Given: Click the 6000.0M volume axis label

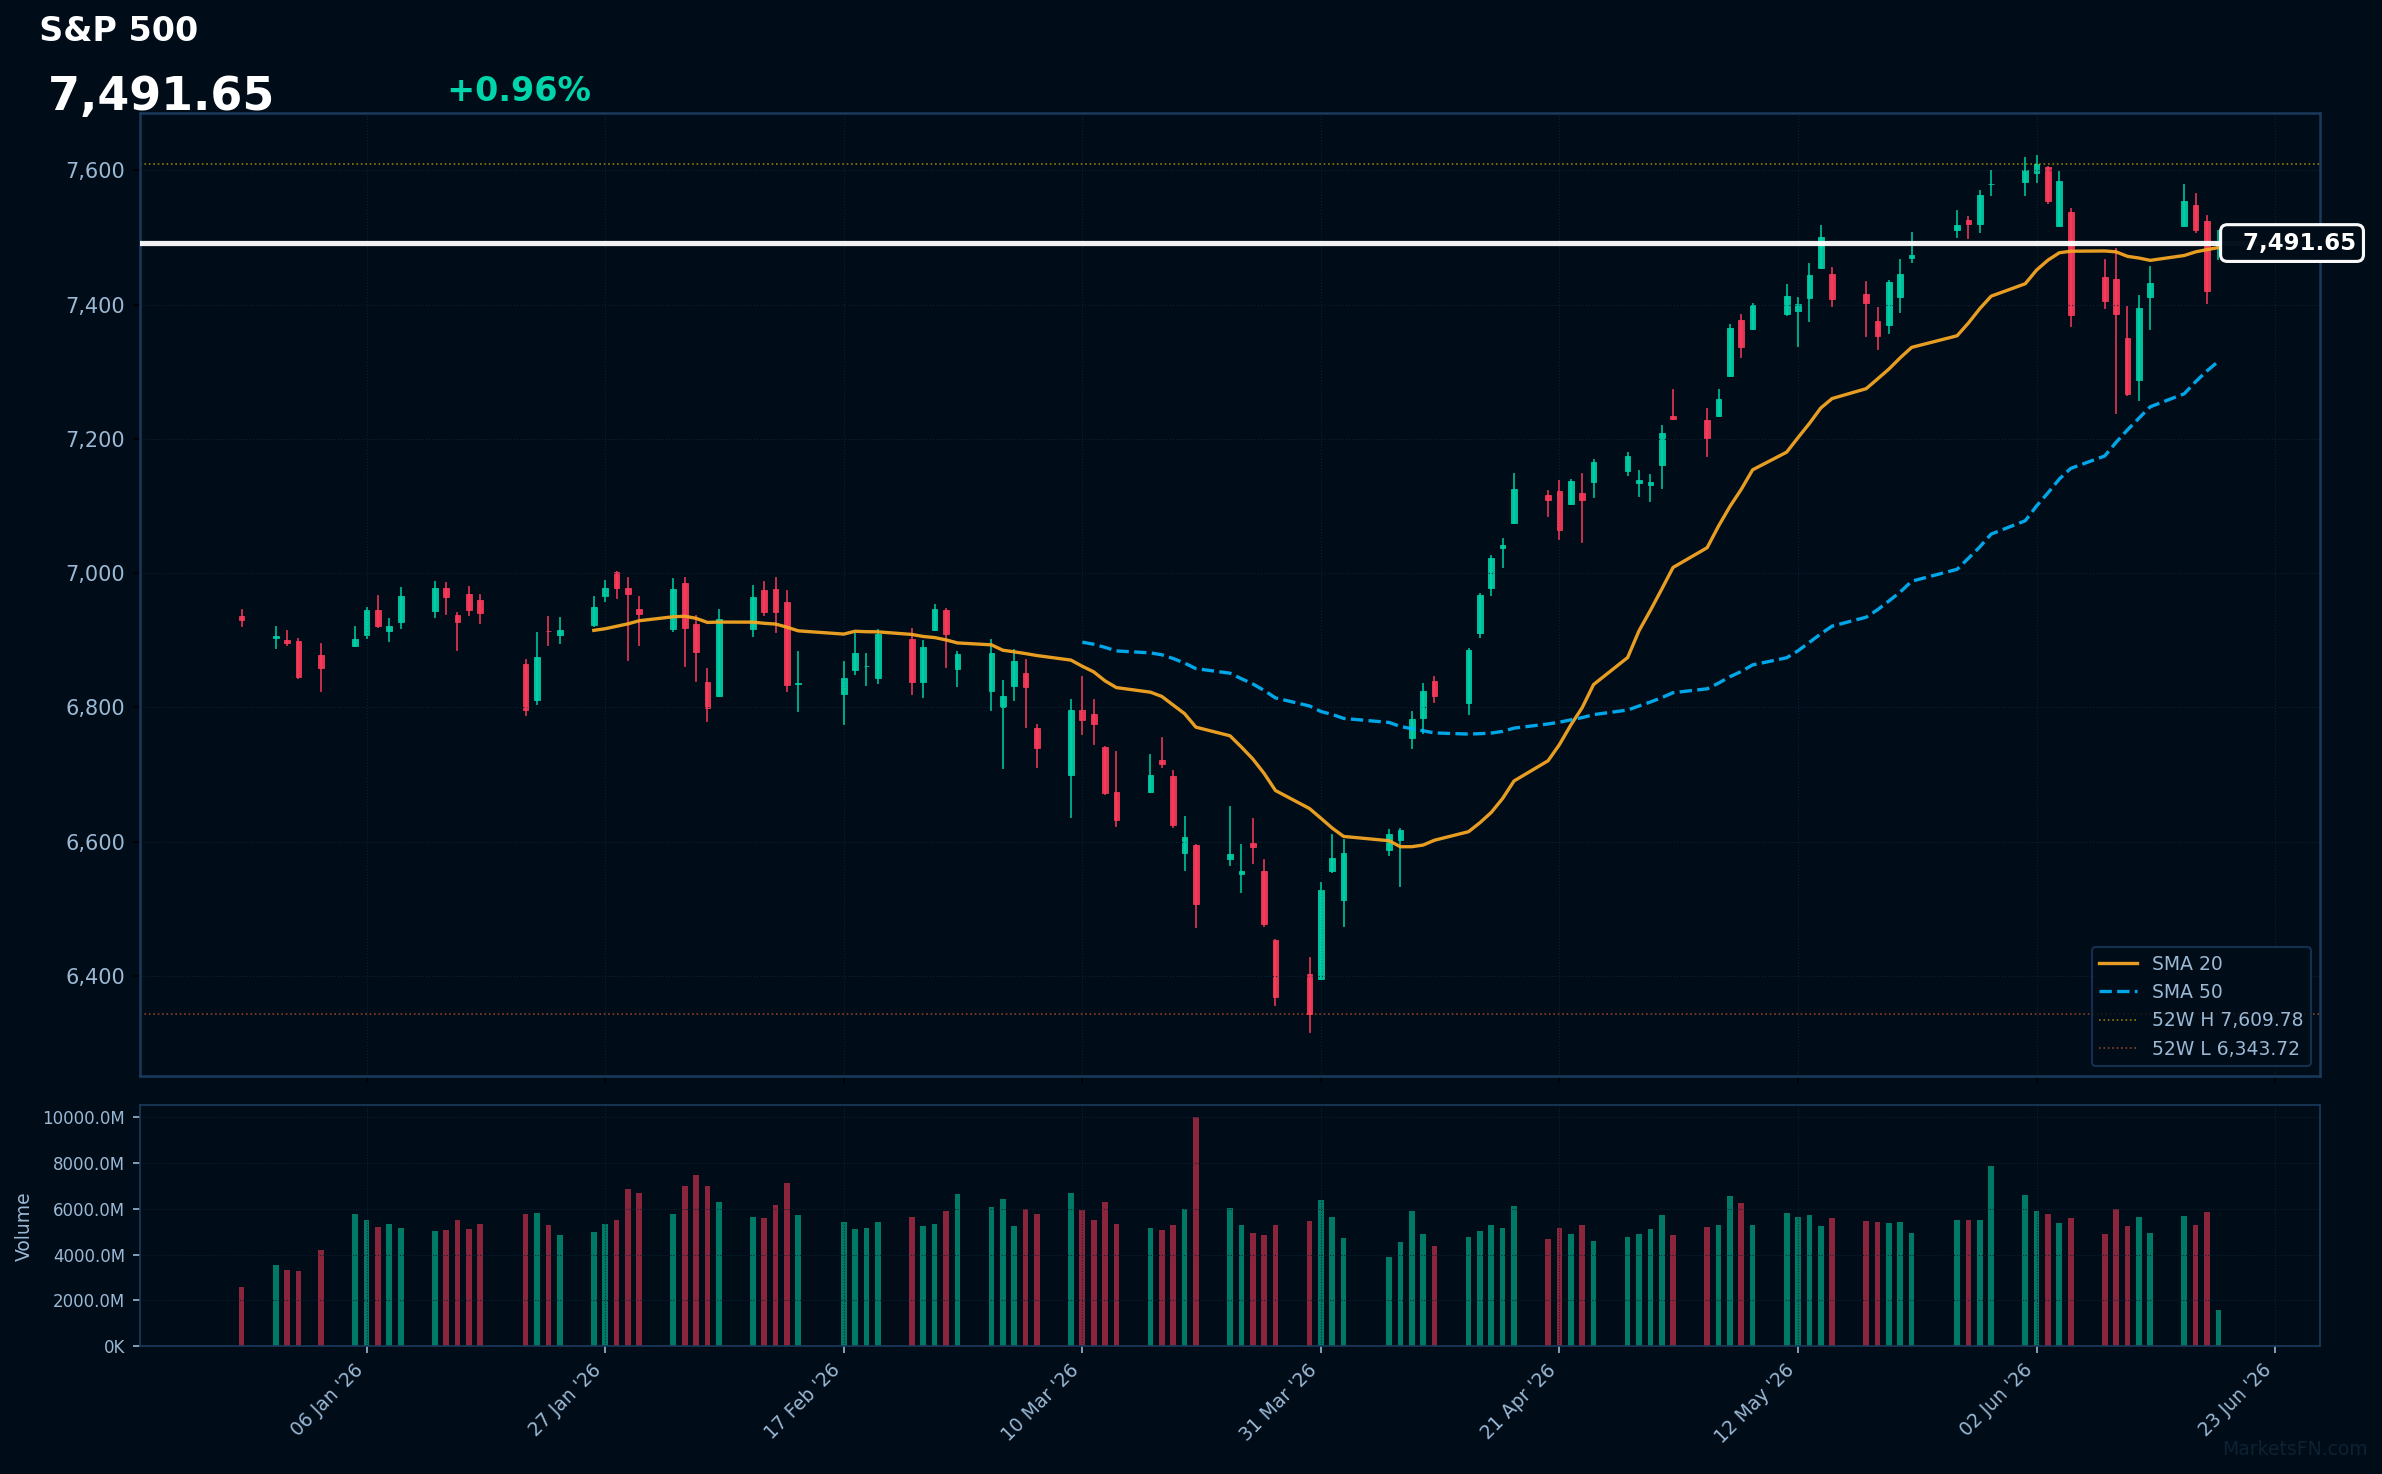Looking at the screenshot, I should [x=88, y=1210].
